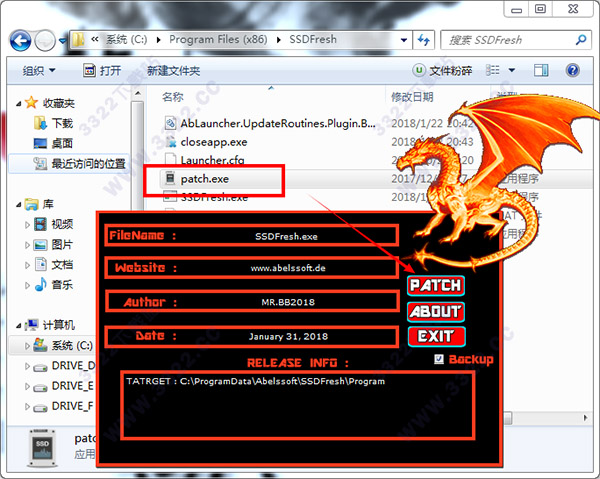Click the FileName field SSDFresh.exe
Image resolution: width=600 pixels, height=479 pixels.
286,236
